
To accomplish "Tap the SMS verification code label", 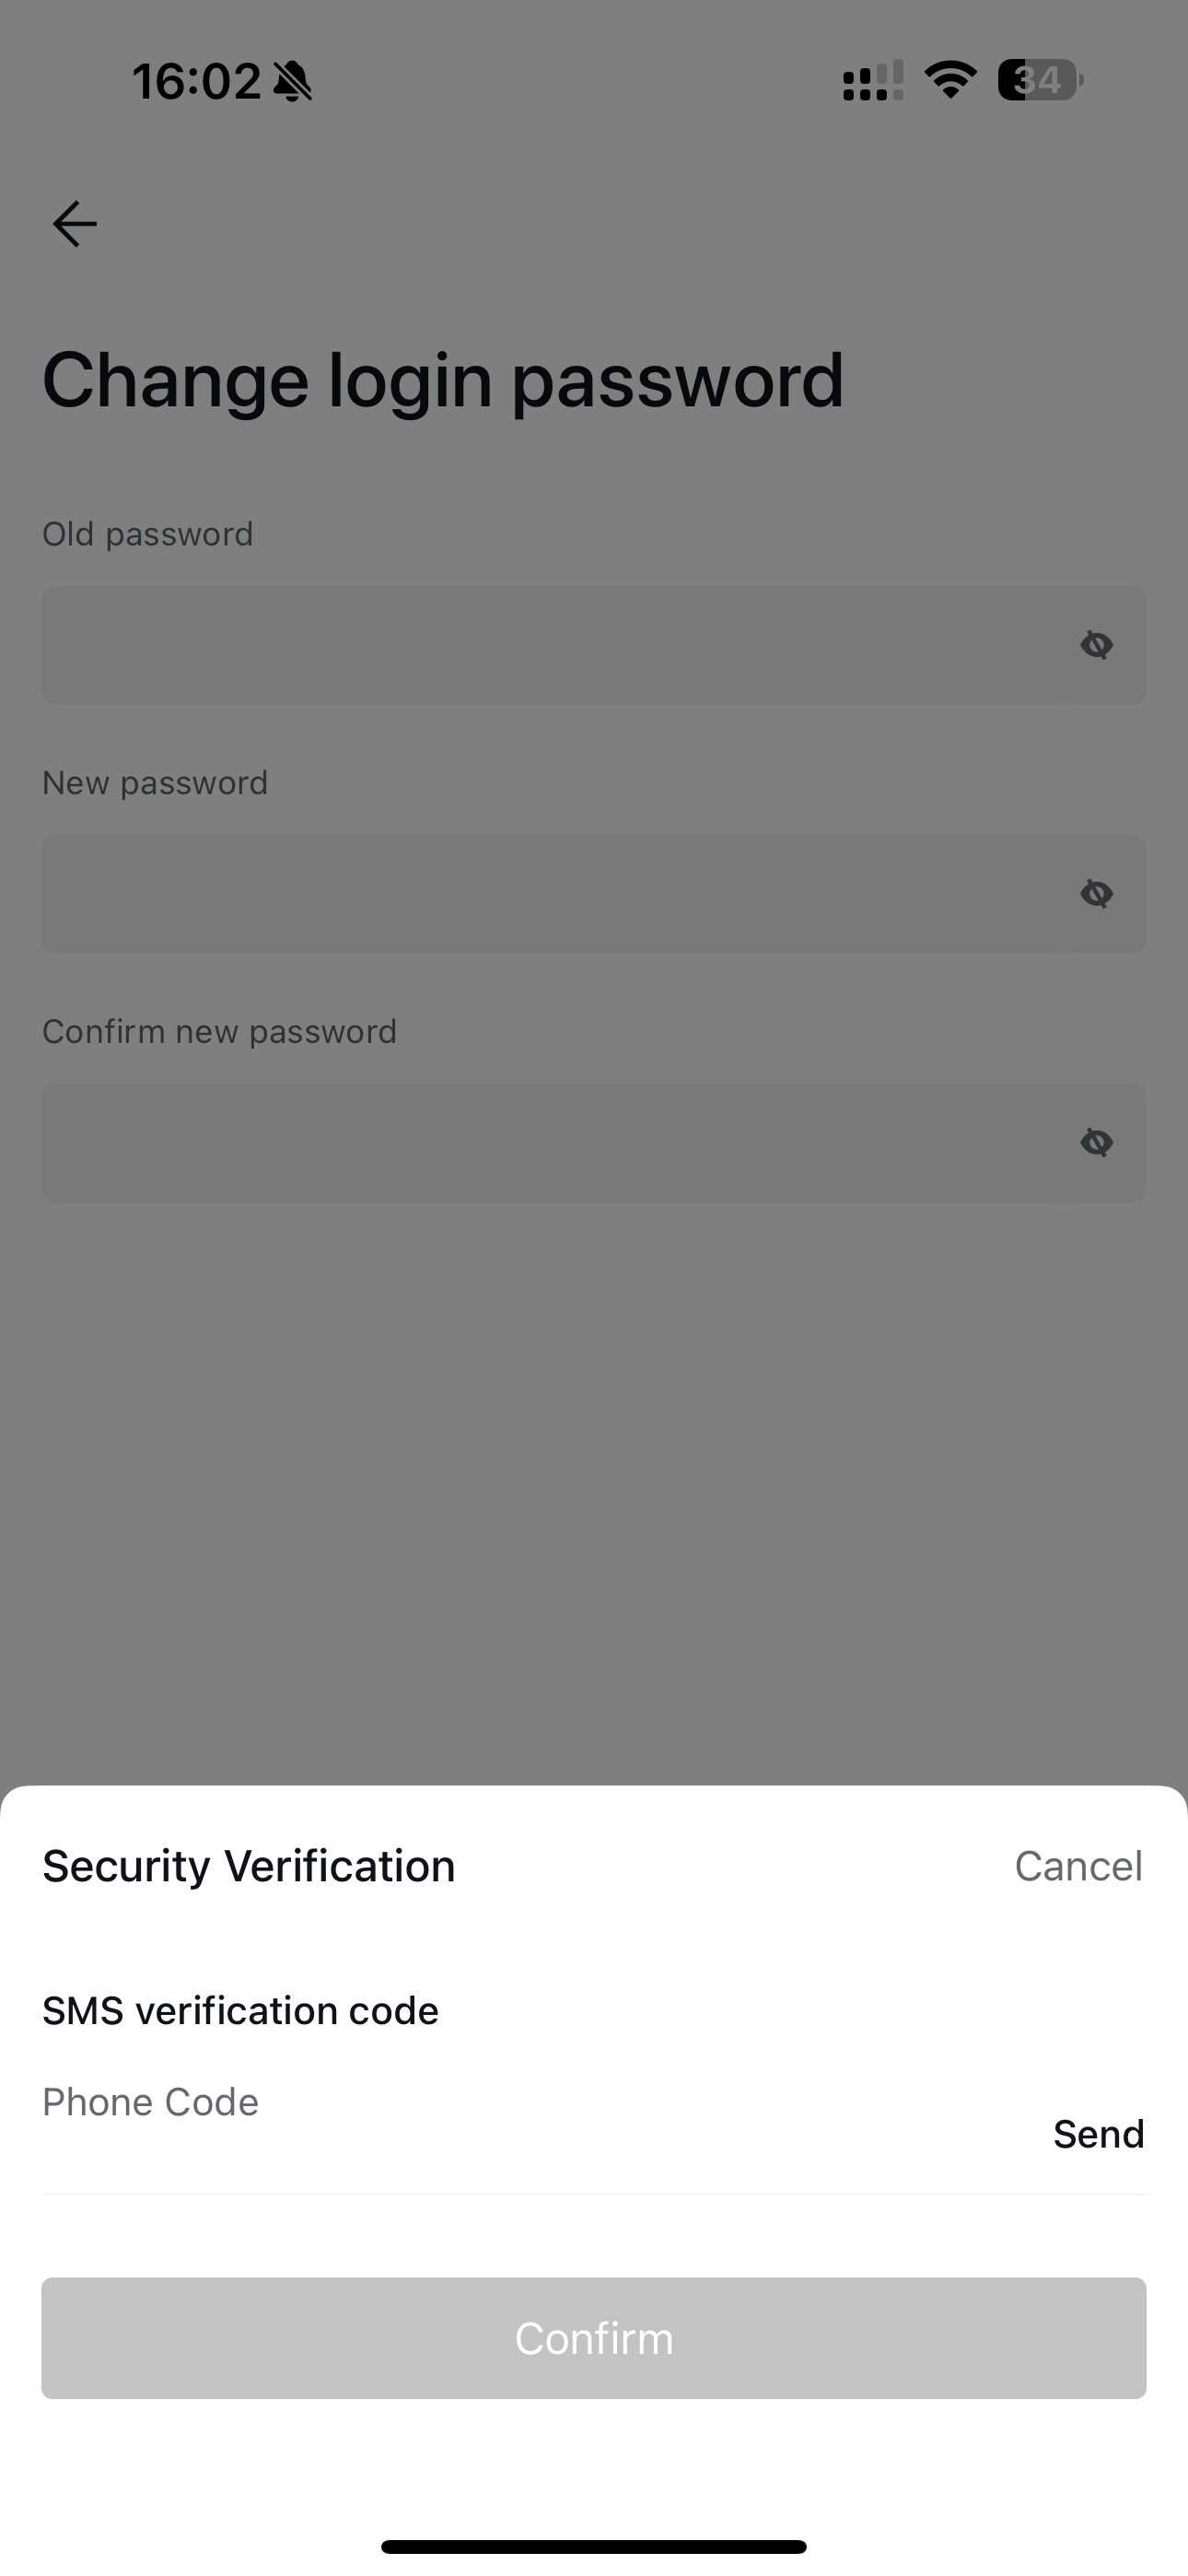I will tap(240, 2011).
